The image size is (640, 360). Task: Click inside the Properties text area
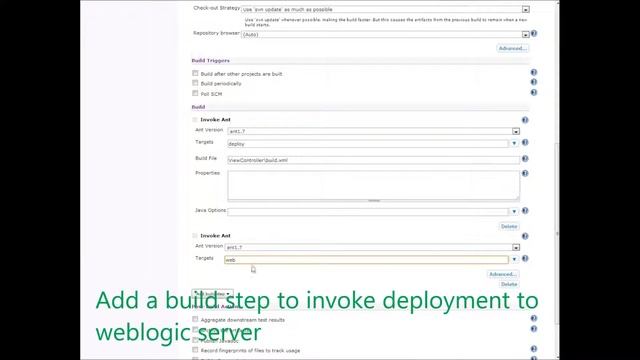[x=373, y=185]
